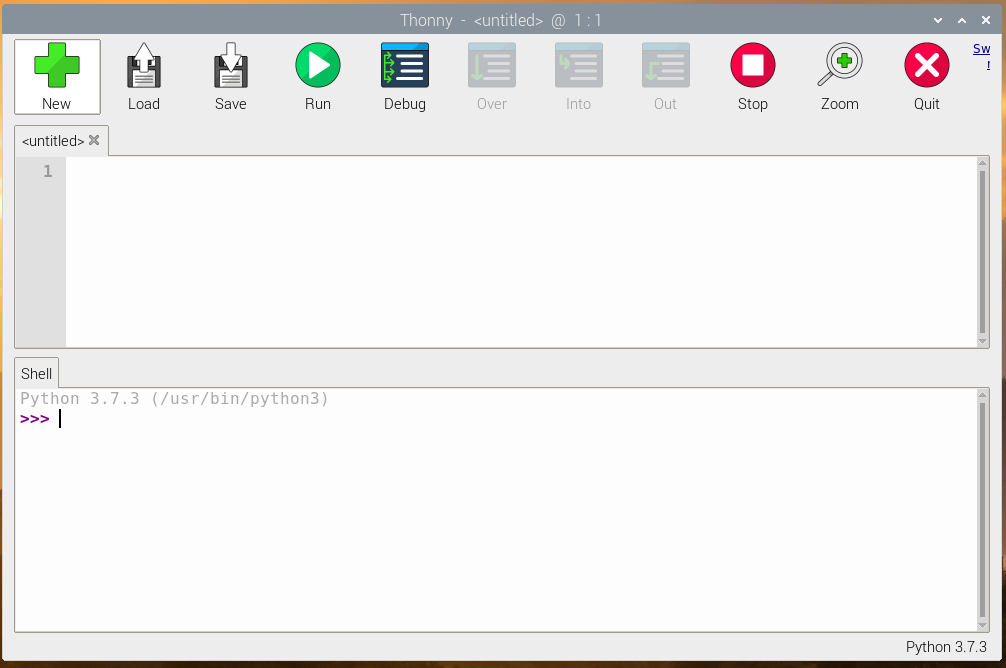The height and width of the screenshot is (668, 1006).
Task: Open the Load file icon
Action: [144, 76]
